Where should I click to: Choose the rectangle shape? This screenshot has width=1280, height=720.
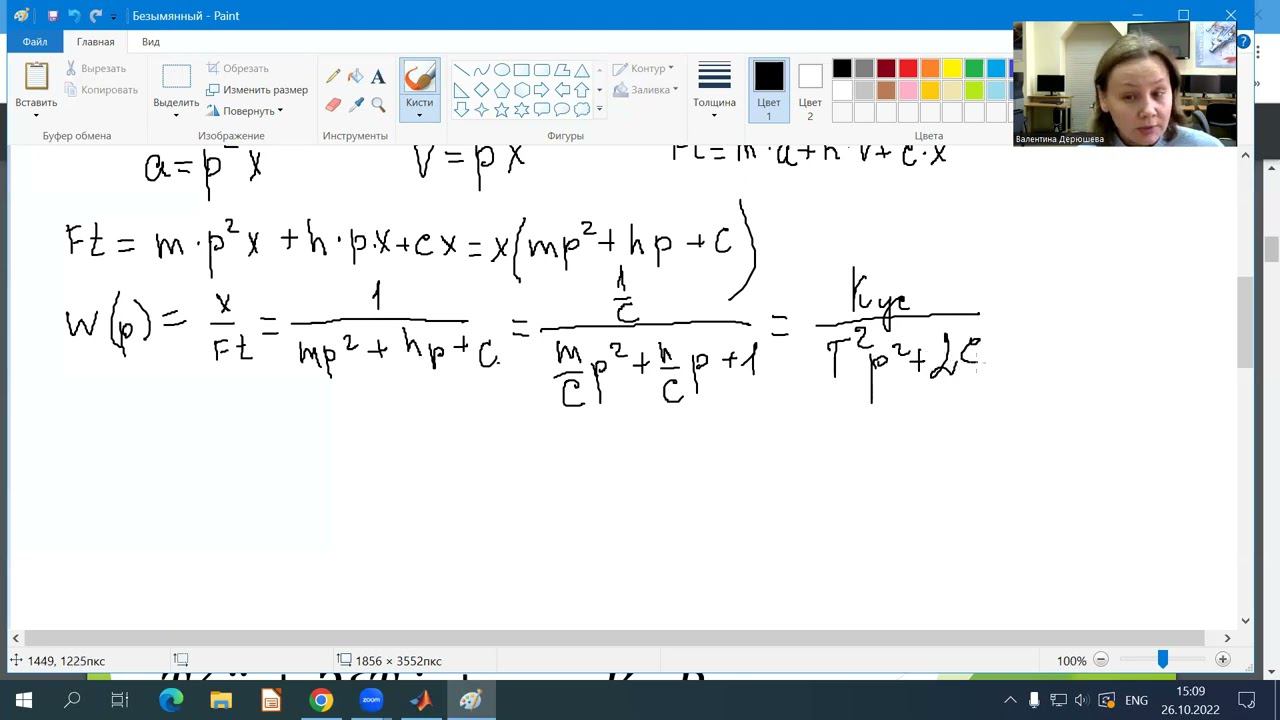(x=521, y=70)
